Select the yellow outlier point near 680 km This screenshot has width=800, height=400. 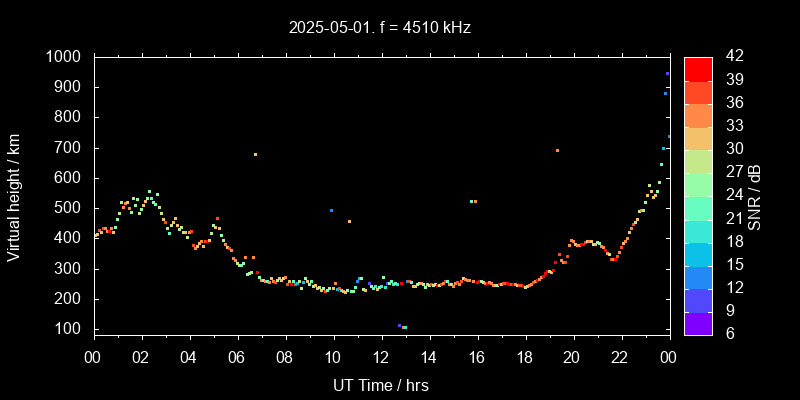click(255, 154)
